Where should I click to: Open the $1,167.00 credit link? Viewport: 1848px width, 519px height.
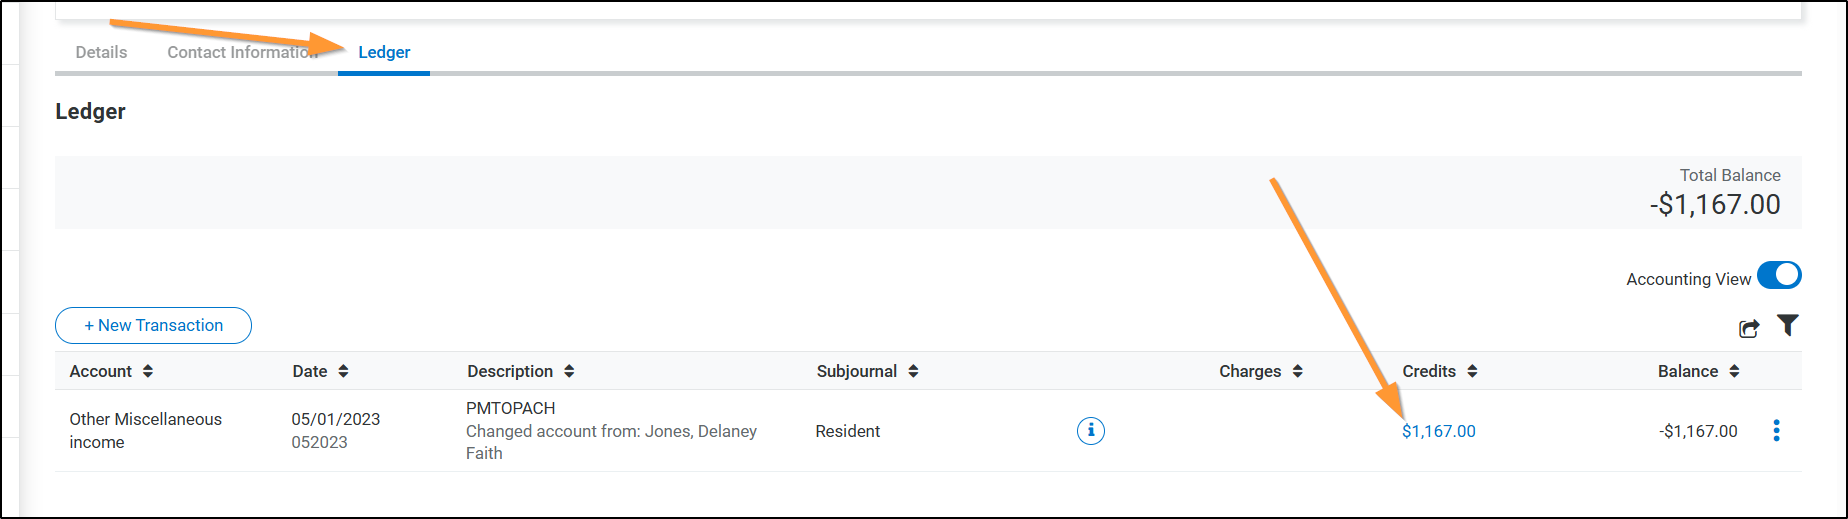pos(1438,431)
